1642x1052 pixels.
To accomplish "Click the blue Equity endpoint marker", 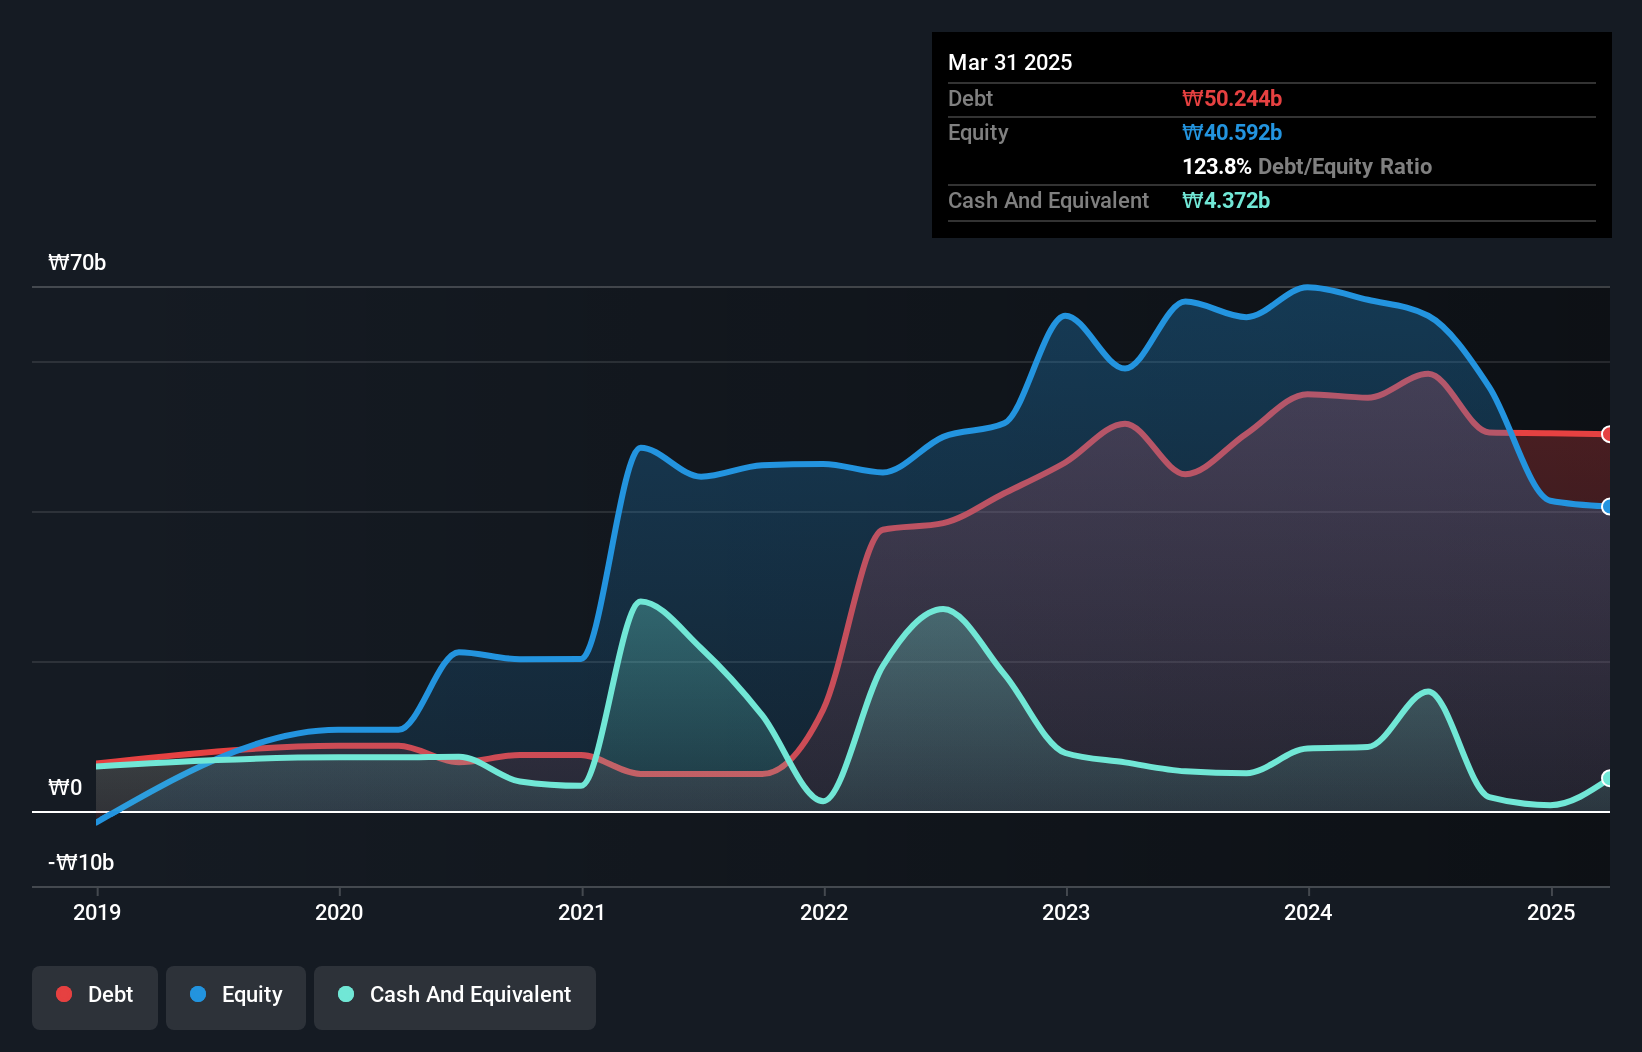I will (x=1607, y=507).
